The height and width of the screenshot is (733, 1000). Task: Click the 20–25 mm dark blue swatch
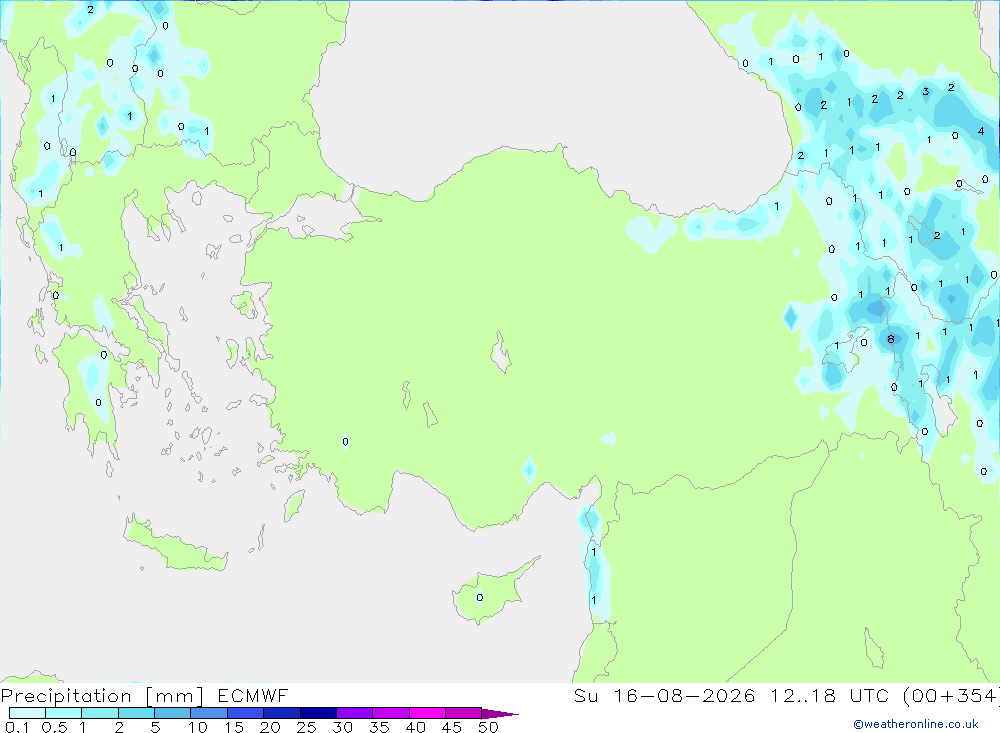pos(281,713)
